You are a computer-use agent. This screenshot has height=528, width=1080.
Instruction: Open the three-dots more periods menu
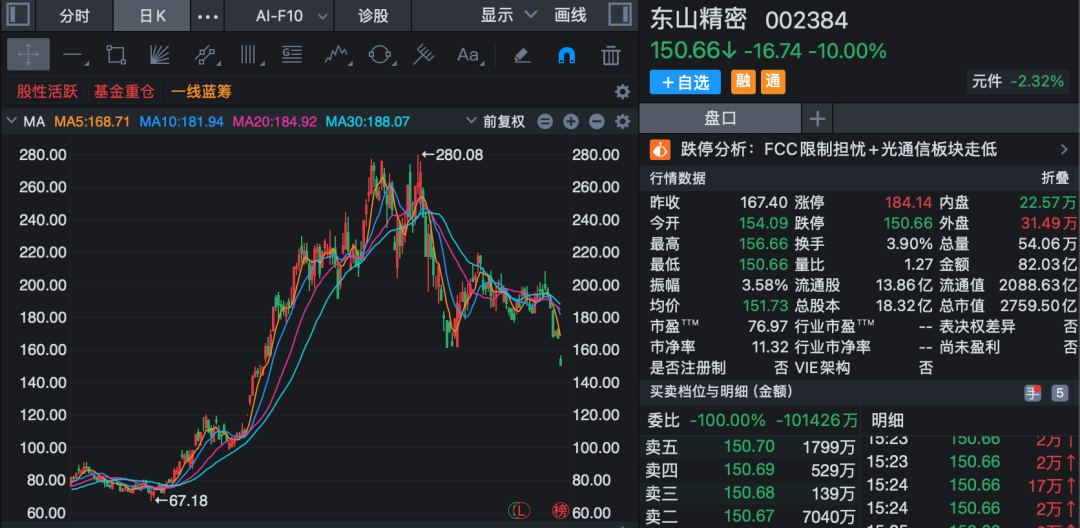[x=208, y=16]
